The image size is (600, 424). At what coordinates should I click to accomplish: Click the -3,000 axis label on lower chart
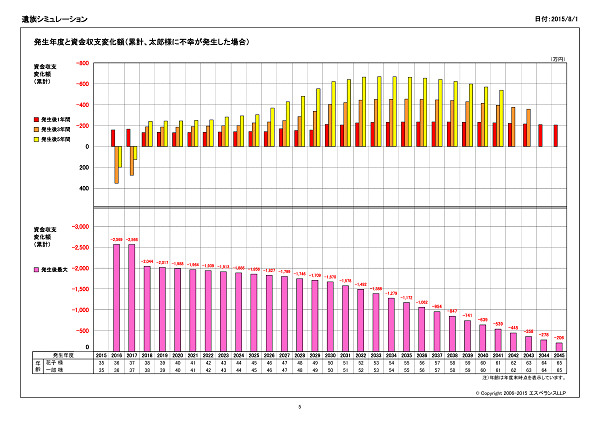point(81,228)
